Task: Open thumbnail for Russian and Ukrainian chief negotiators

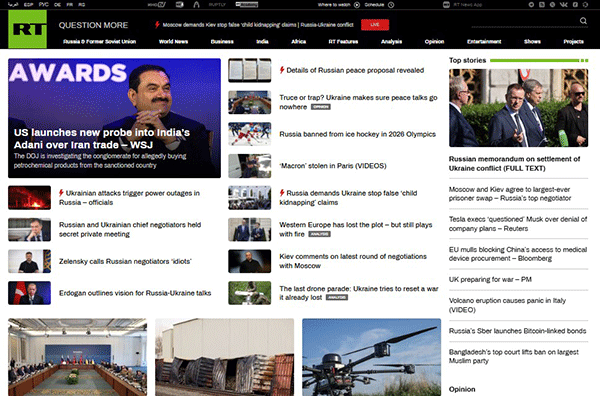Action: click(x=29, y=230)
